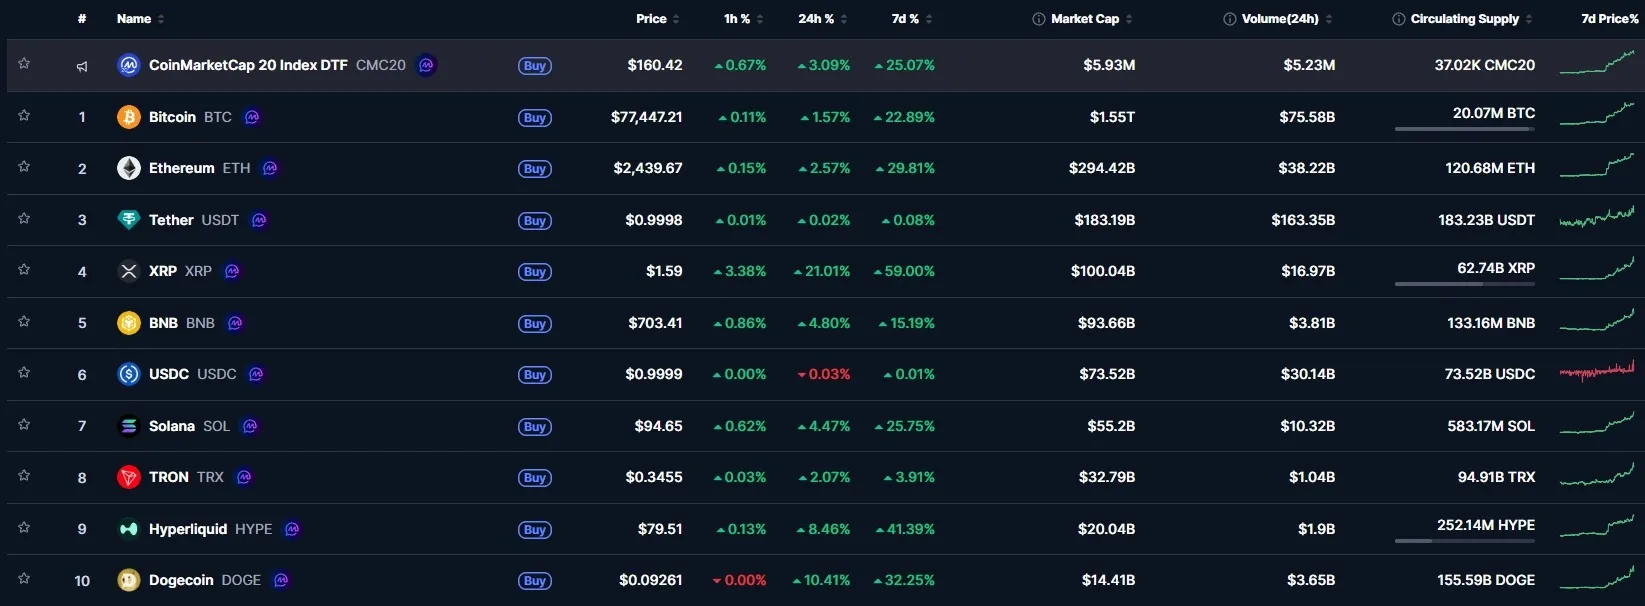Click the purple badge icon beside DOGE
This screenshot has height=606, width=1645.
coord(281,580)
